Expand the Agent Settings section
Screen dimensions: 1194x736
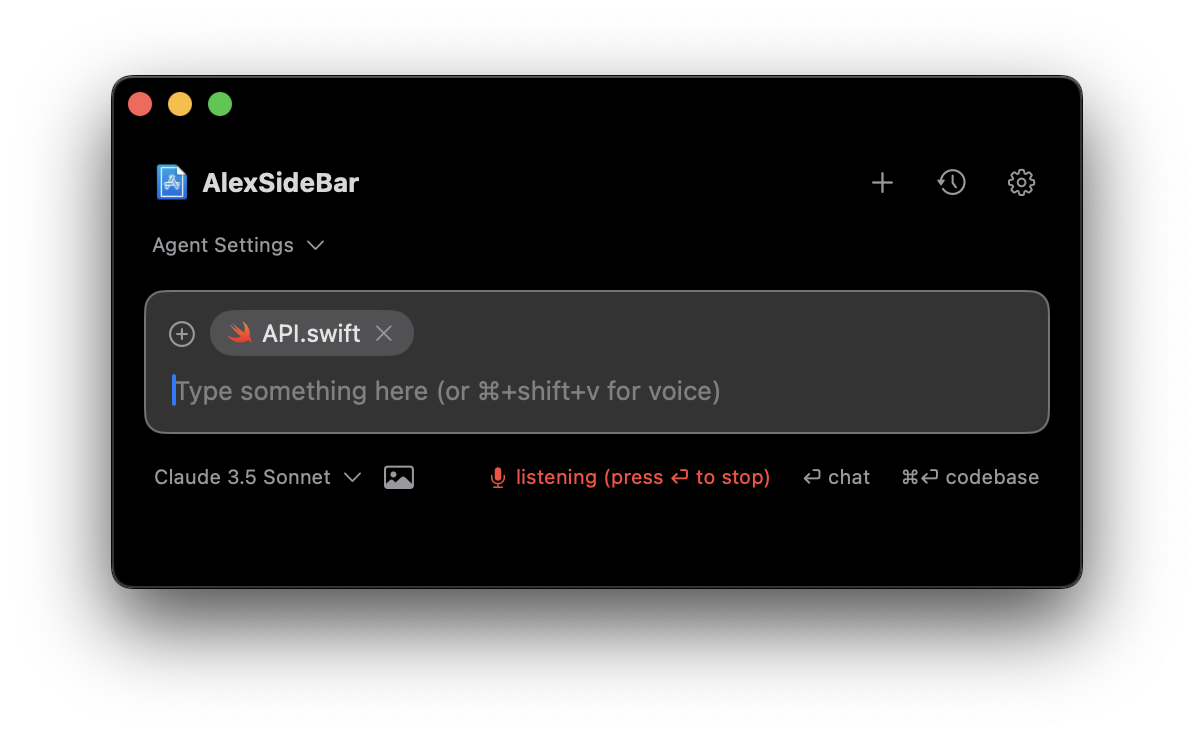coord(239,245)
